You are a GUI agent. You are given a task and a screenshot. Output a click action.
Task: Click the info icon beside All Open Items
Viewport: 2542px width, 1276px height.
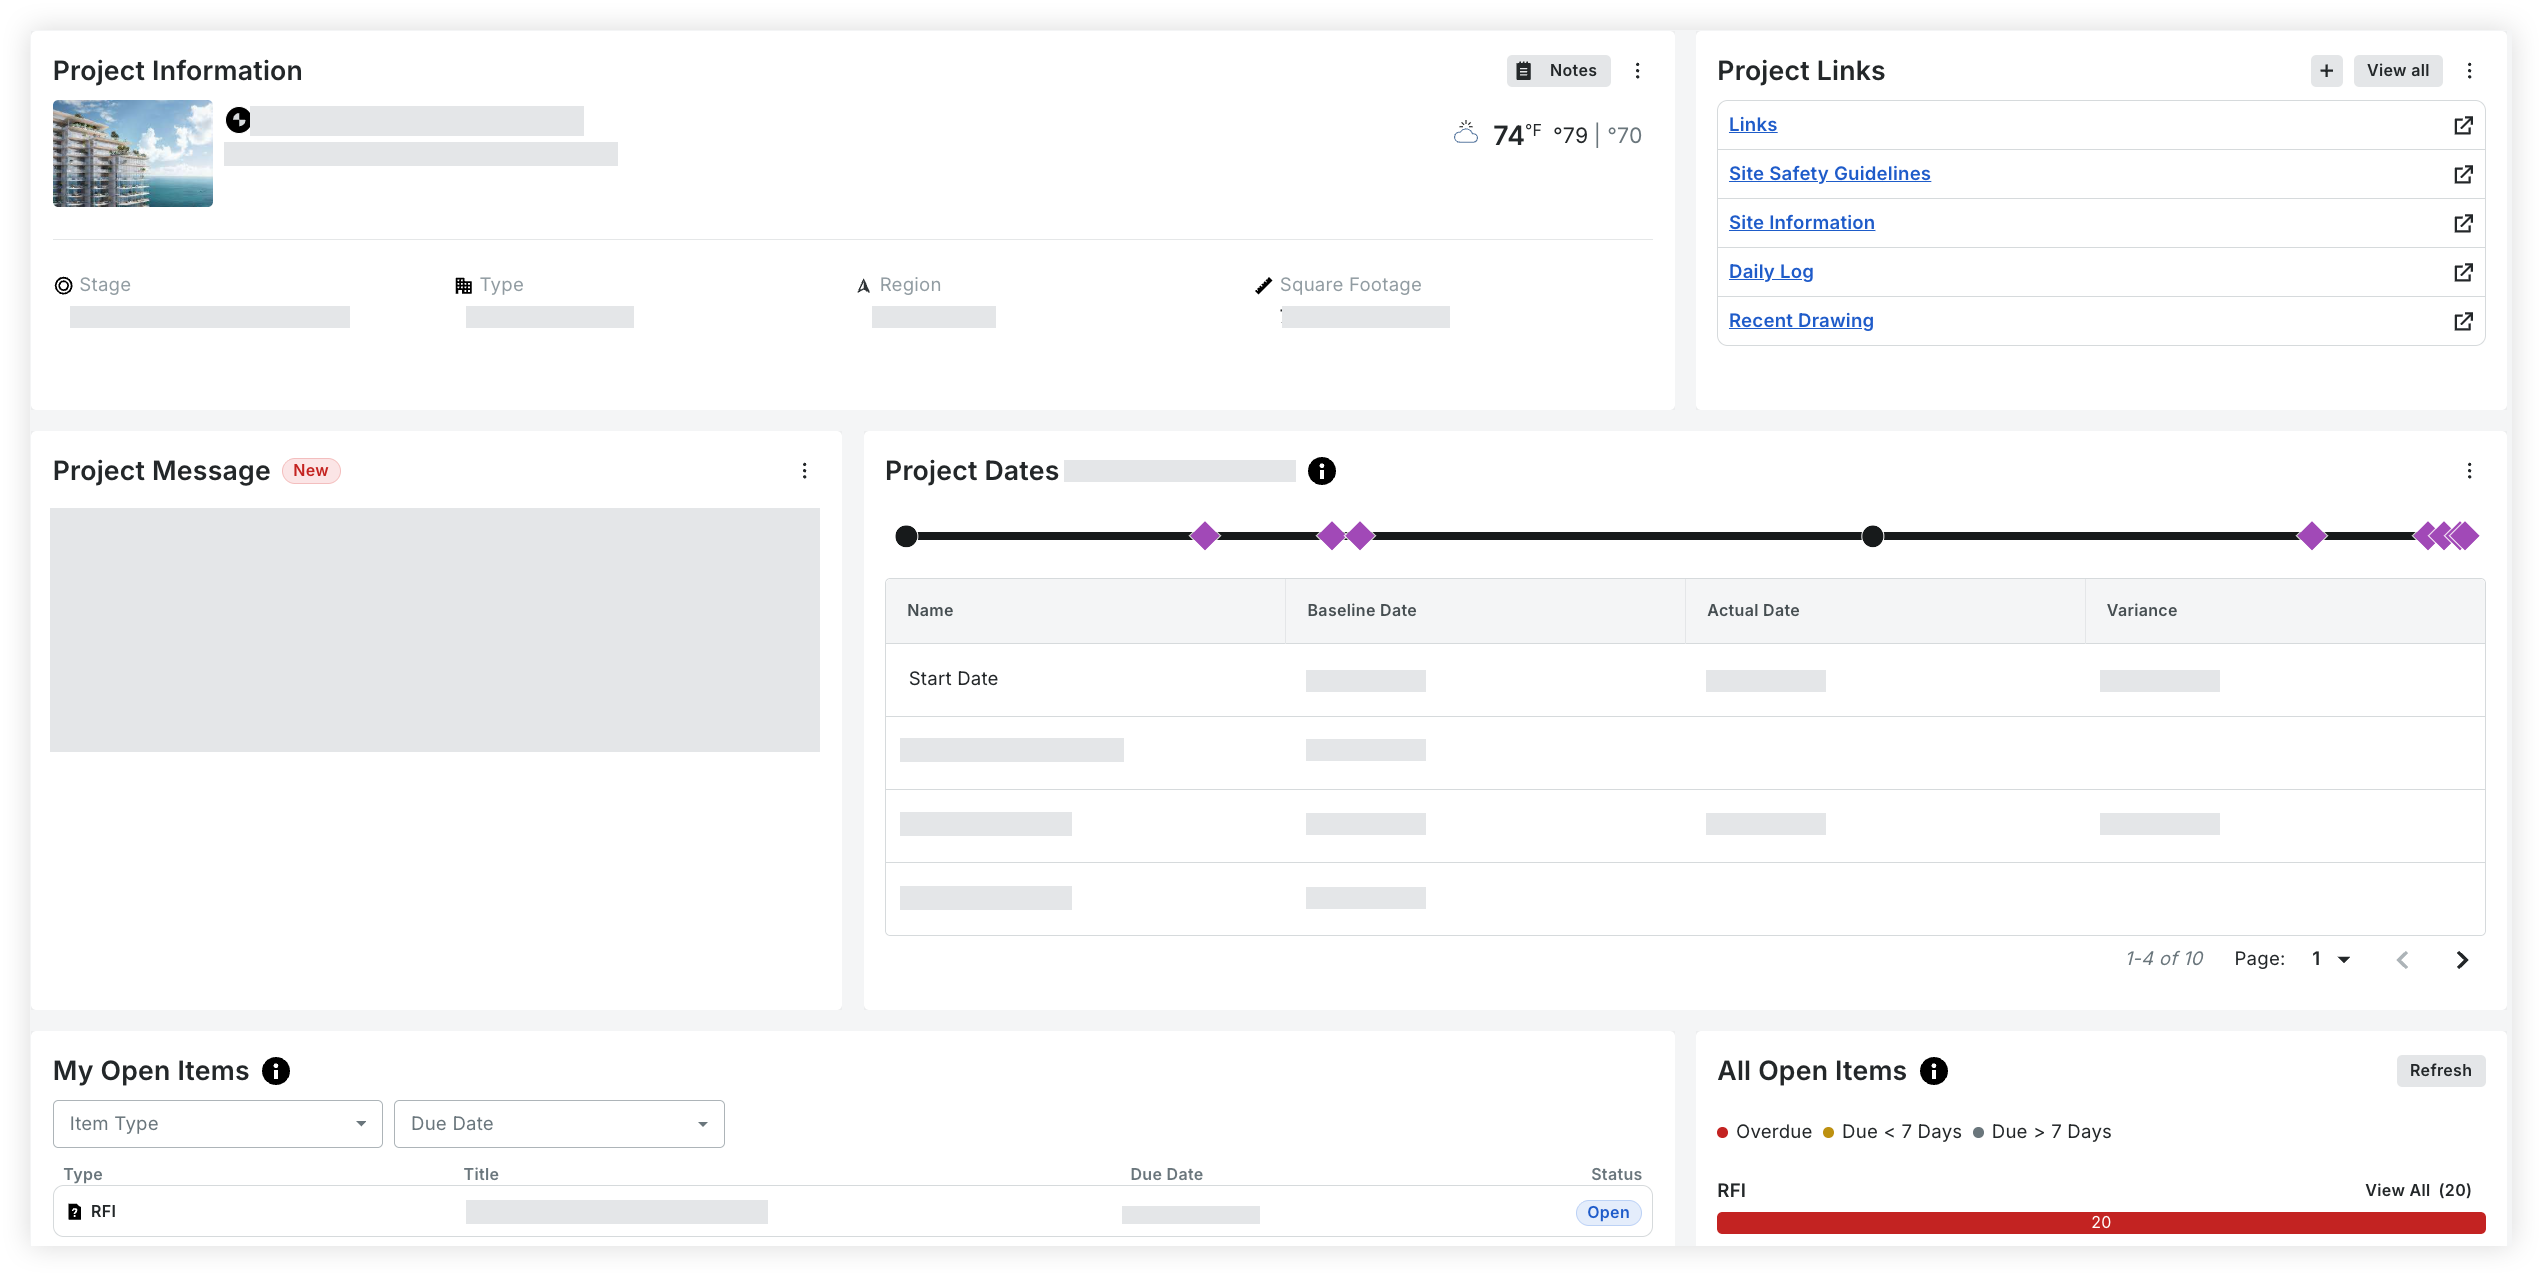1935,1070
